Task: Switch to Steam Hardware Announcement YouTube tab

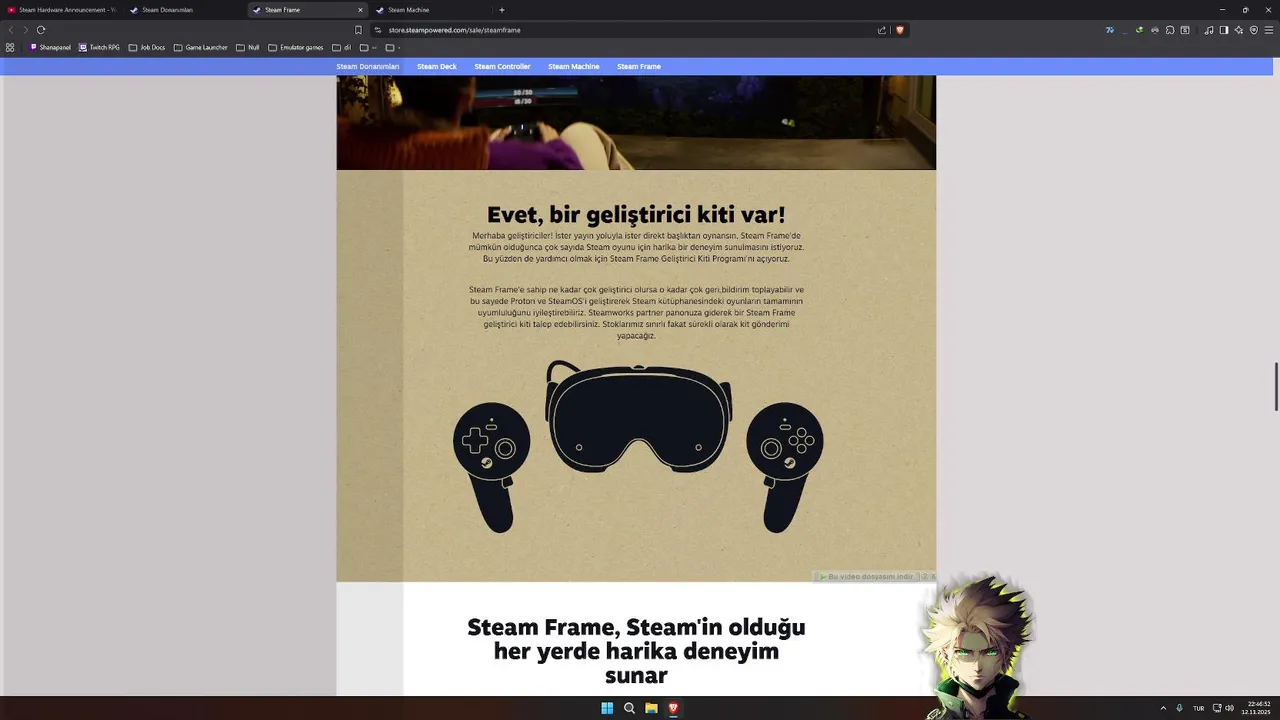Action: pos(62,10)
